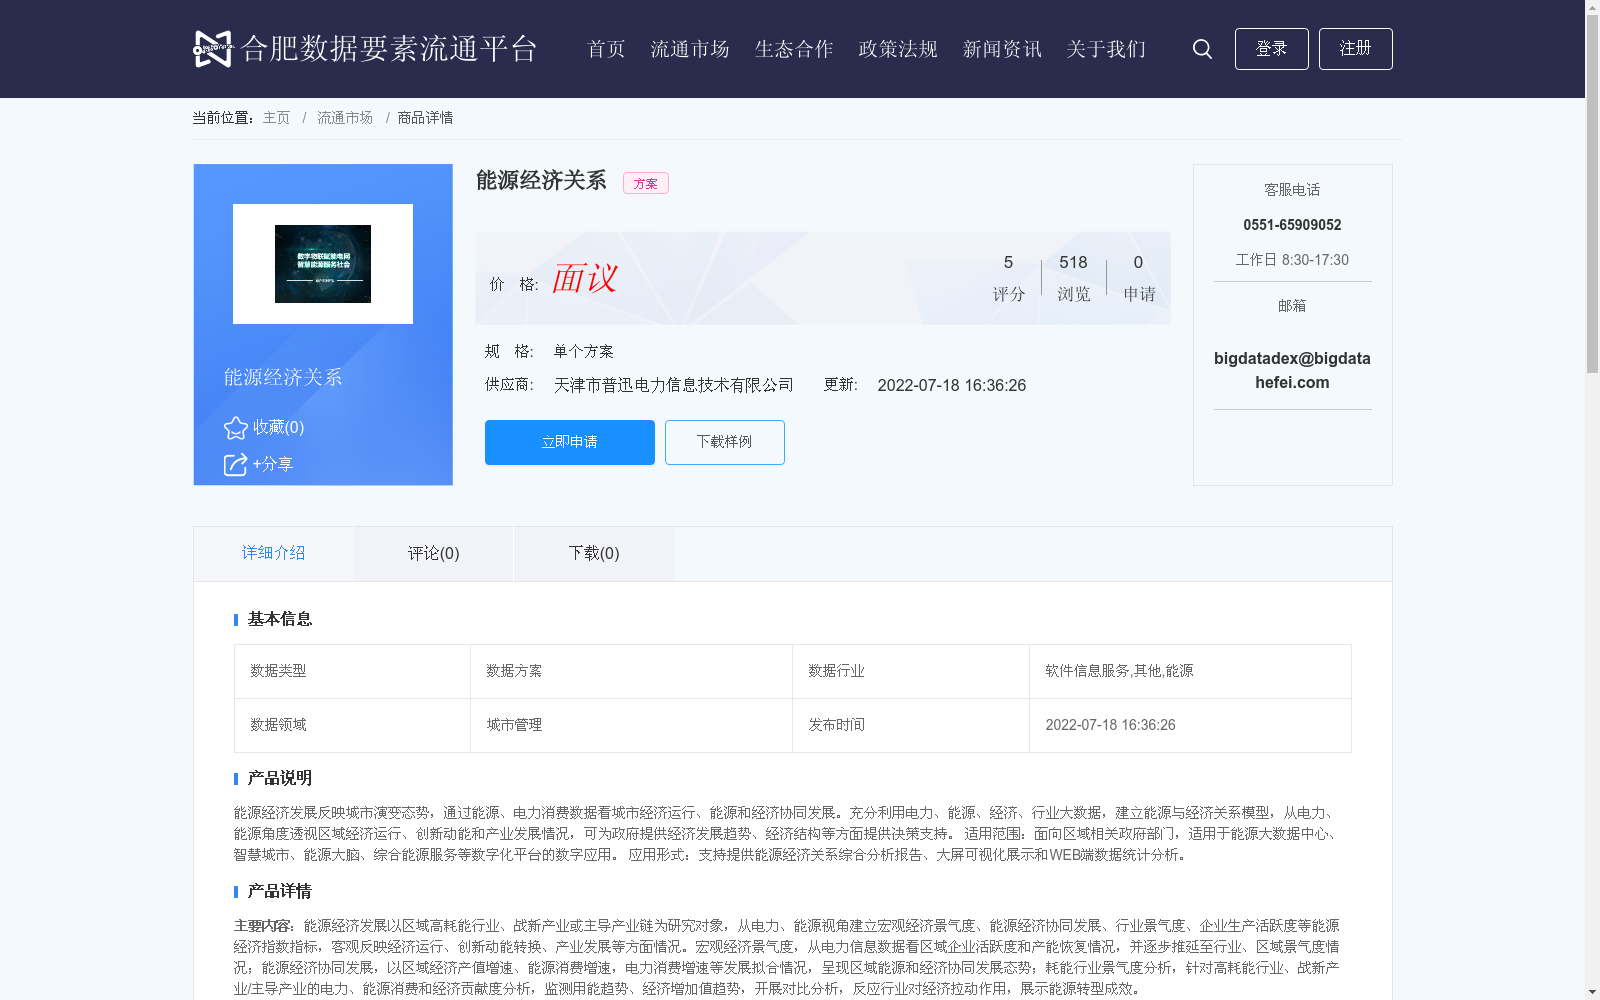
Task: Click the 基本信息 section heading
Action: click(x=280, y=619)
